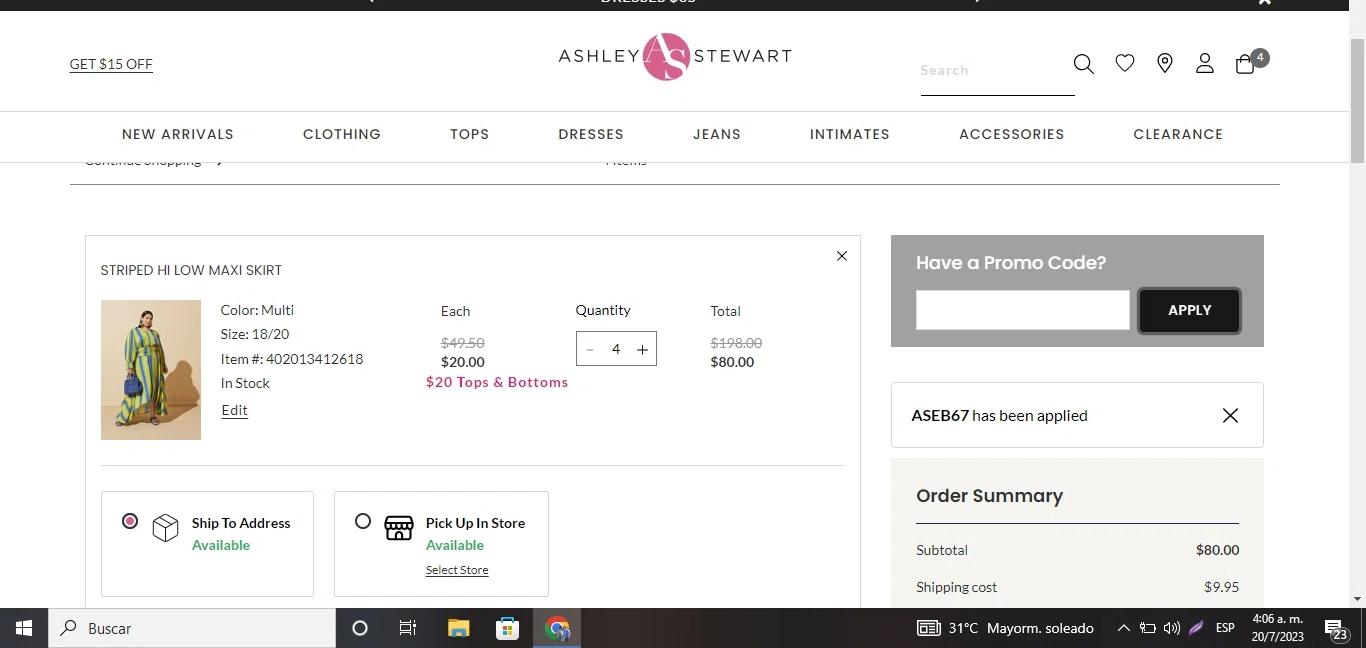This screenshot has width=1366, height=648.
Task: Open the wishlist heart icon
Action: pos(1125,64)
